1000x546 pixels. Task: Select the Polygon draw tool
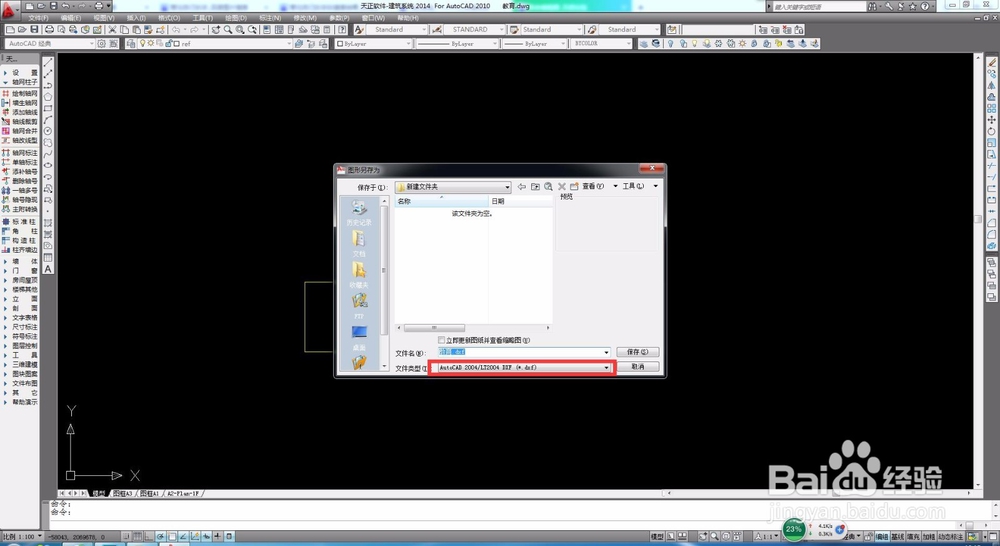pyautogui.click(x=48, y=98)
